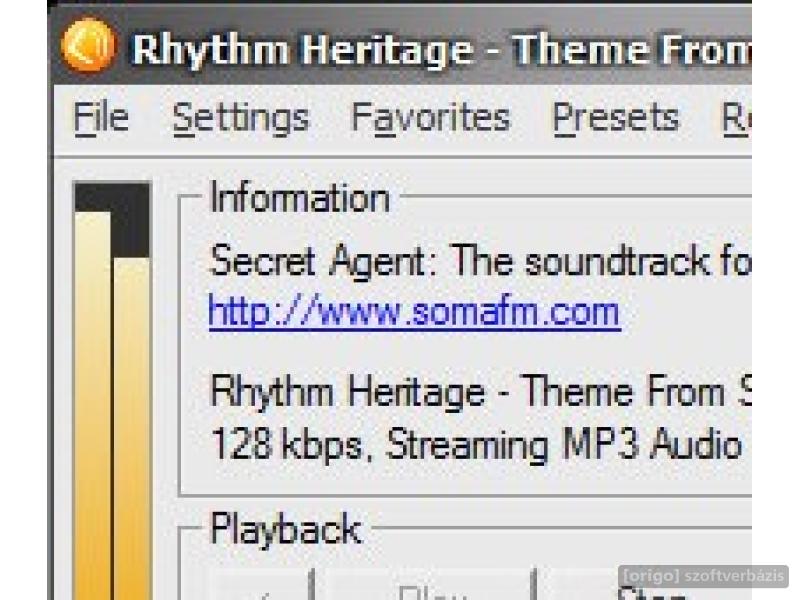Open the Presets menu

coord(616,118)
